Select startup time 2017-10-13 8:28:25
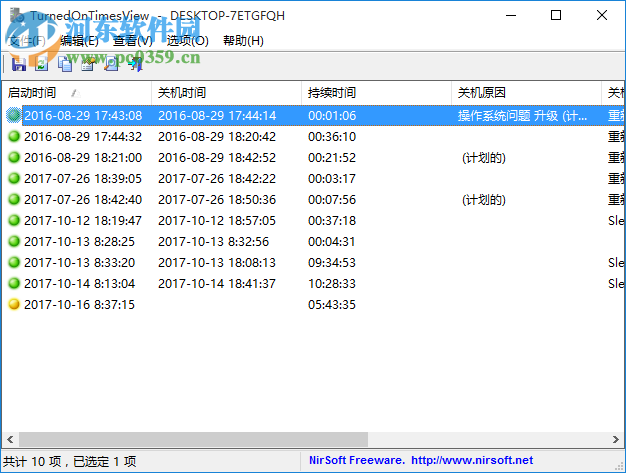626x473 pixels. click(79, 241)
